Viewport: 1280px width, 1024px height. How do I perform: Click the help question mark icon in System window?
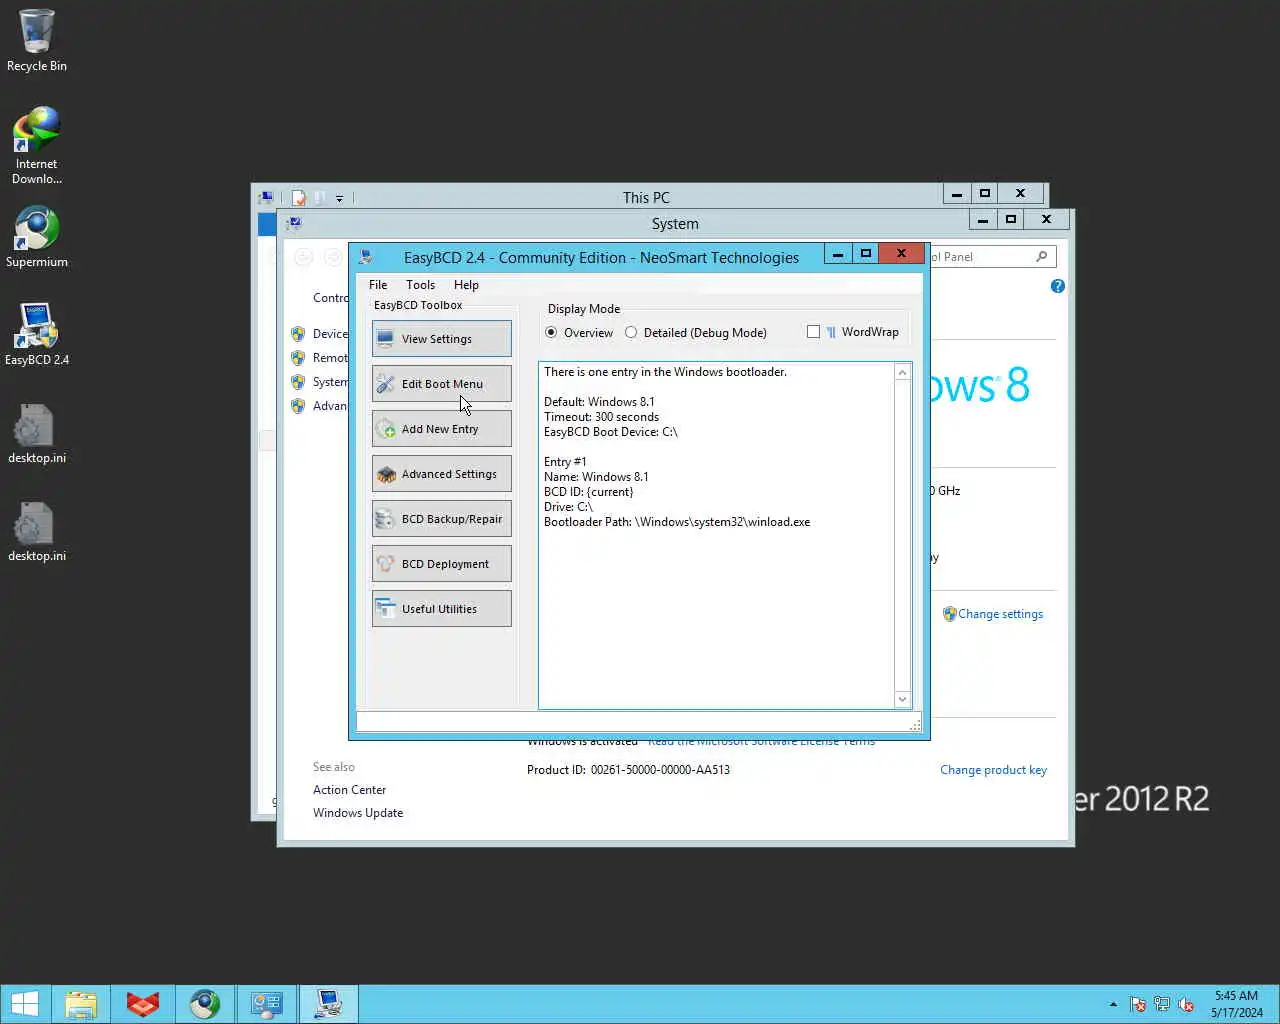point(1058,286)
